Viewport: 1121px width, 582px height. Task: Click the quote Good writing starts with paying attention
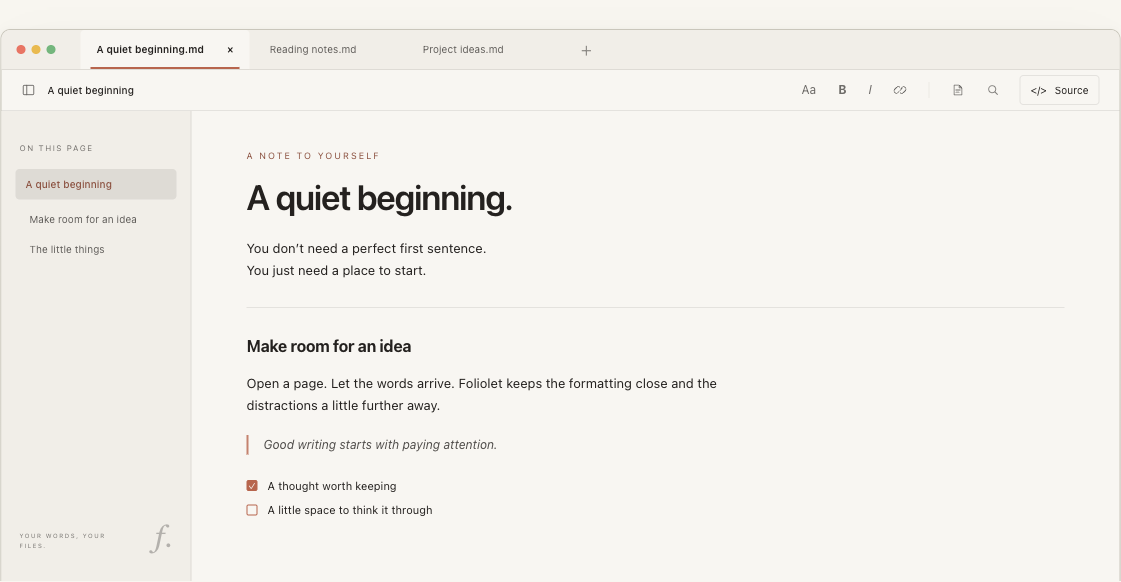(x=380, y=445)
